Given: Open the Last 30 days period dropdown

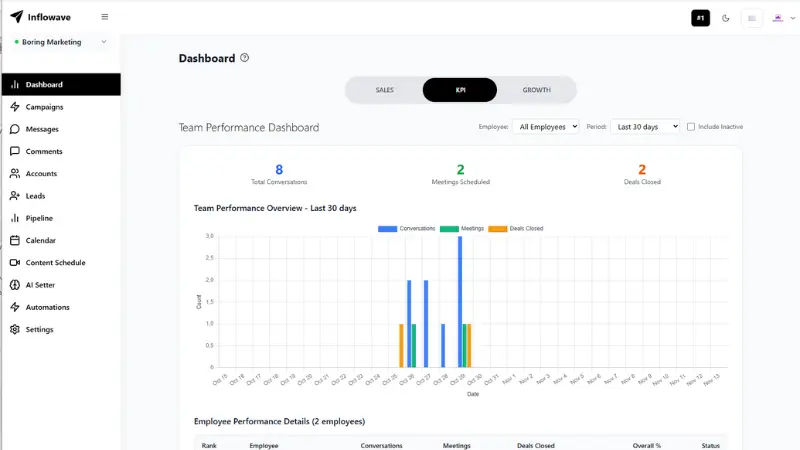Looking at the screenshot, I should tap(645, 127).
